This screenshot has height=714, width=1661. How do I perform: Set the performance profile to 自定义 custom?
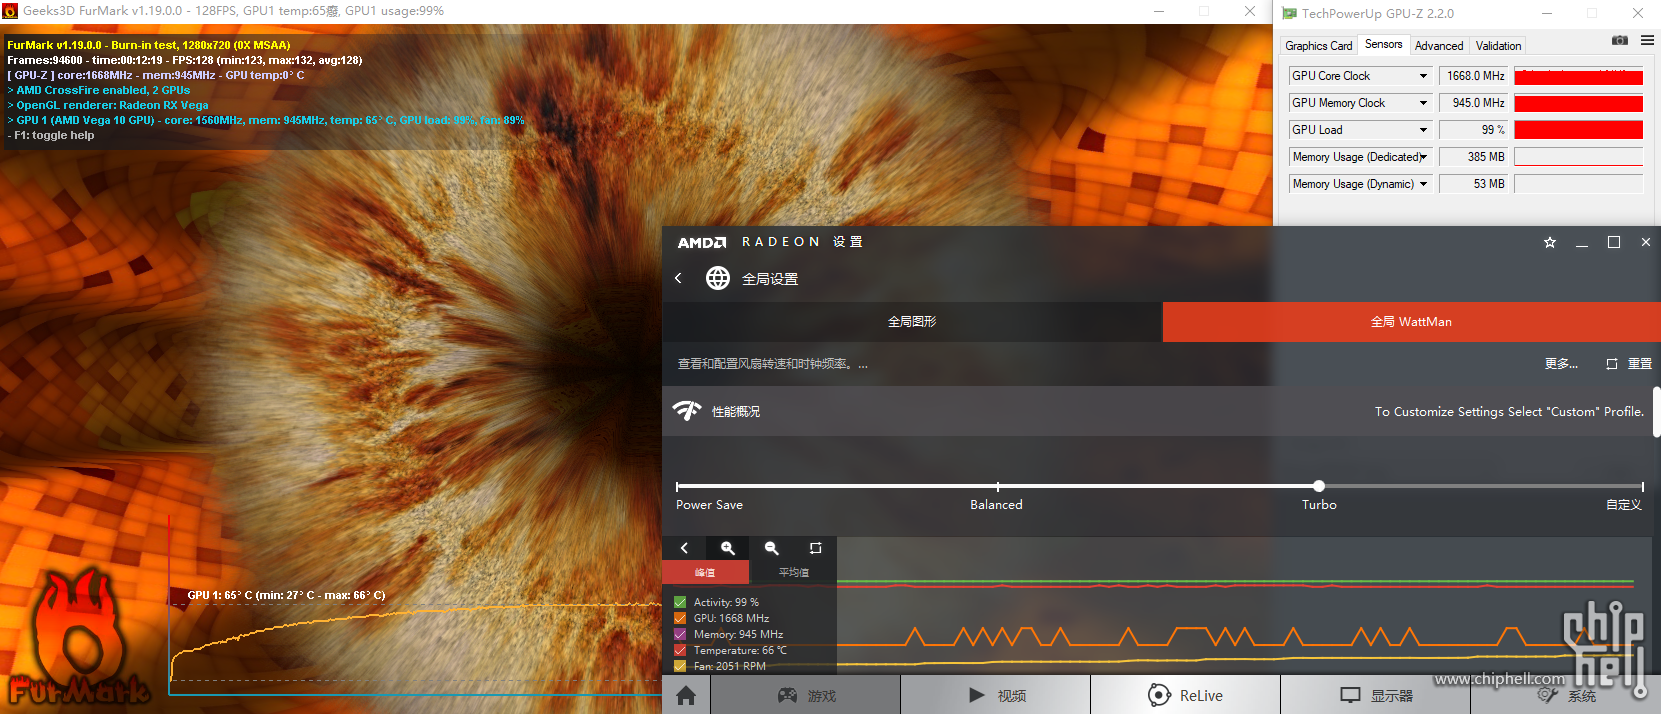[1624, 505]
